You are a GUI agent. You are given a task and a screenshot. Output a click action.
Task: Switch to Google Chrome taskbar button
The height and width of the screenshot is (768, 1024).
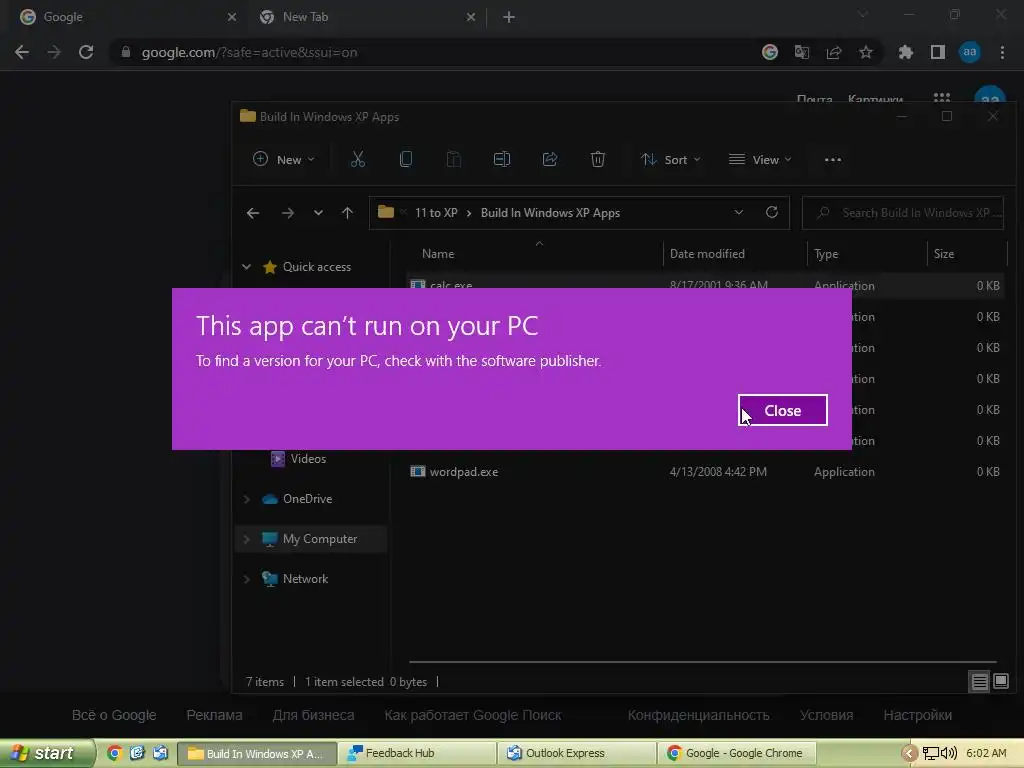(x=736, y=753)
